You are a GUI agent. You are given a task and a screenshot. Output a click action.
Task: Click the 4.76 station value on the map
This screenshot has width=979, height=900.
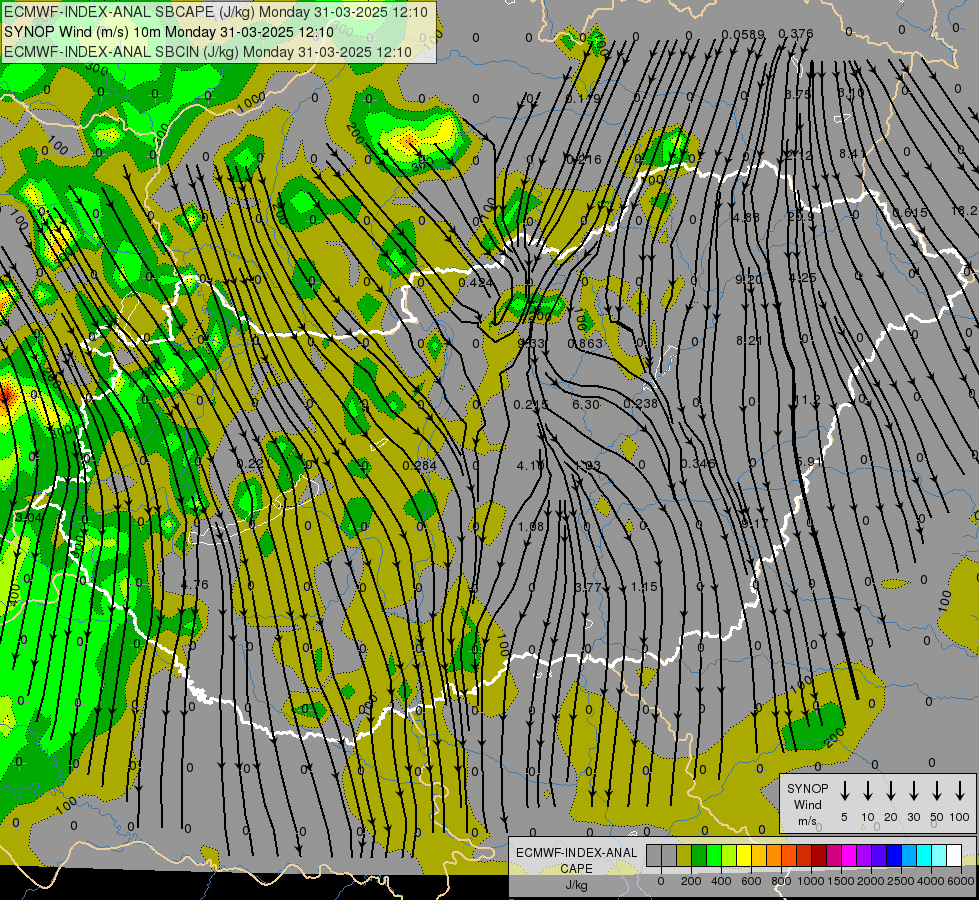click(195, 585)
